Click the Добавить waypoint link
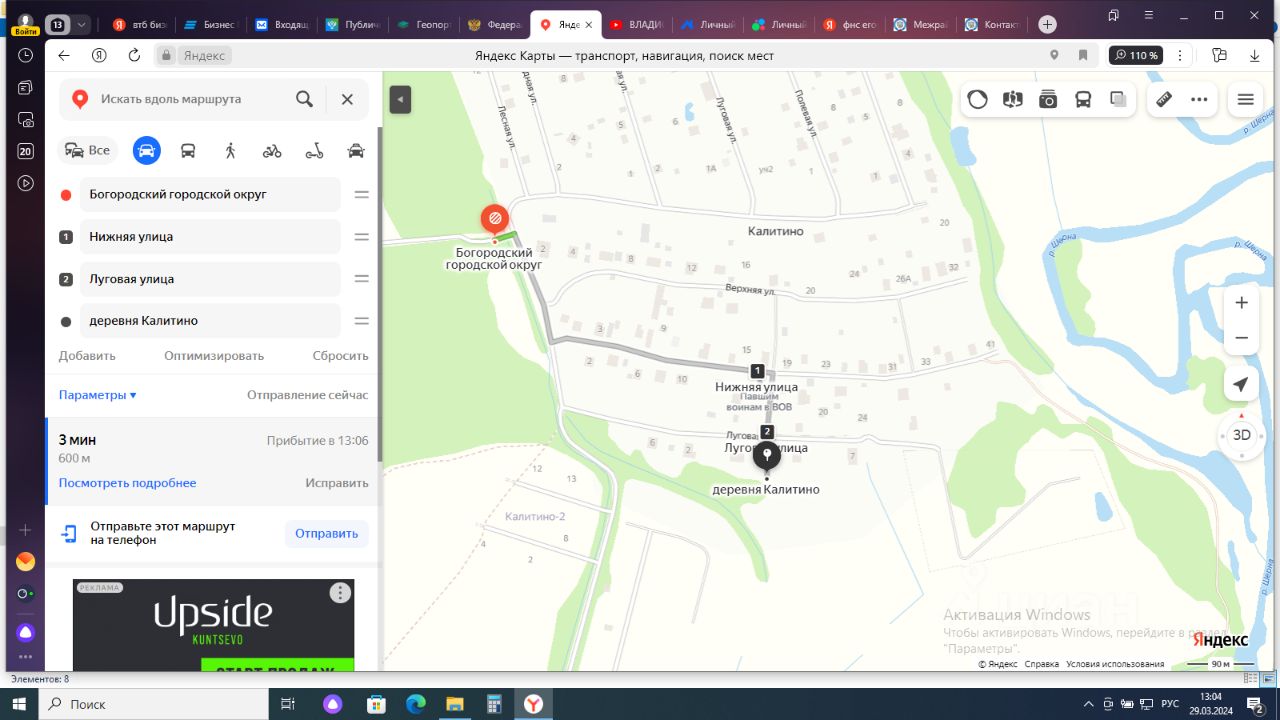Image resolution: width=1280 pixels, height=720 pixels. tap(87, 356)
